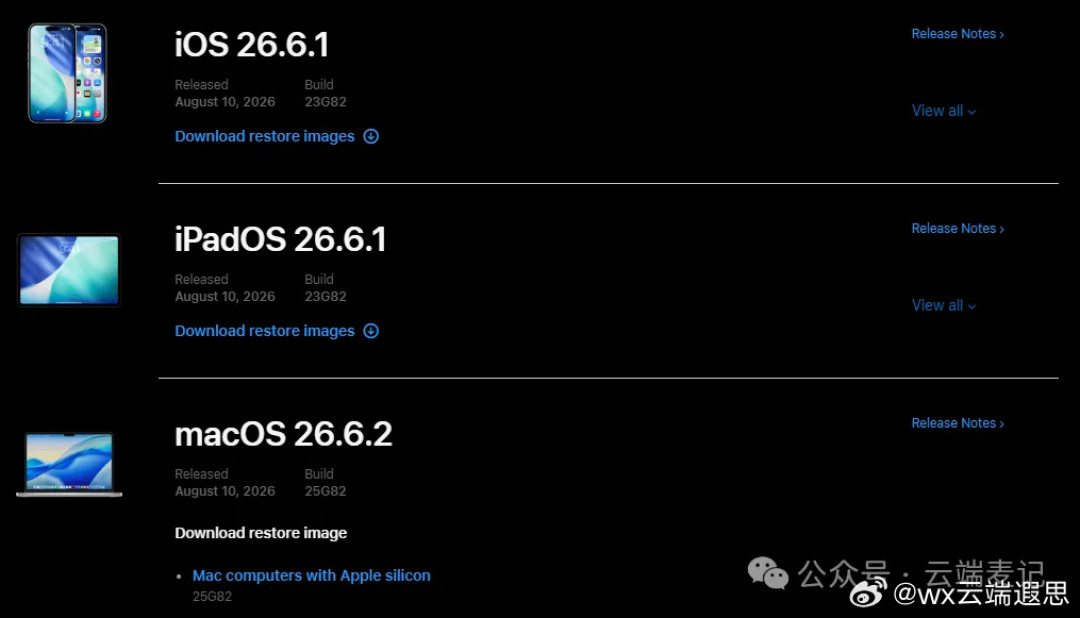Expand View all for iOS 26.6.1
Viewport: 1080px width, 618px height.
944,111
